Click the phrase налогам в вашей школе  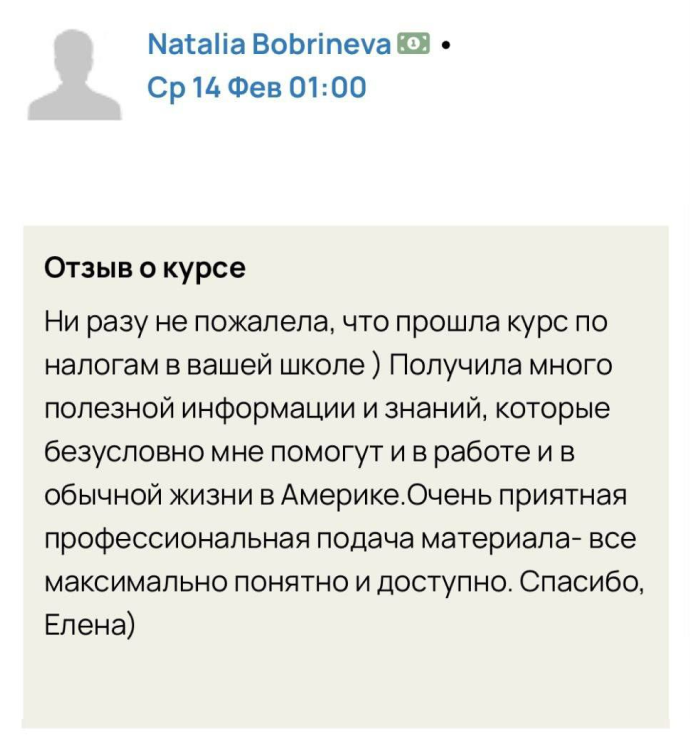point(205,366)
